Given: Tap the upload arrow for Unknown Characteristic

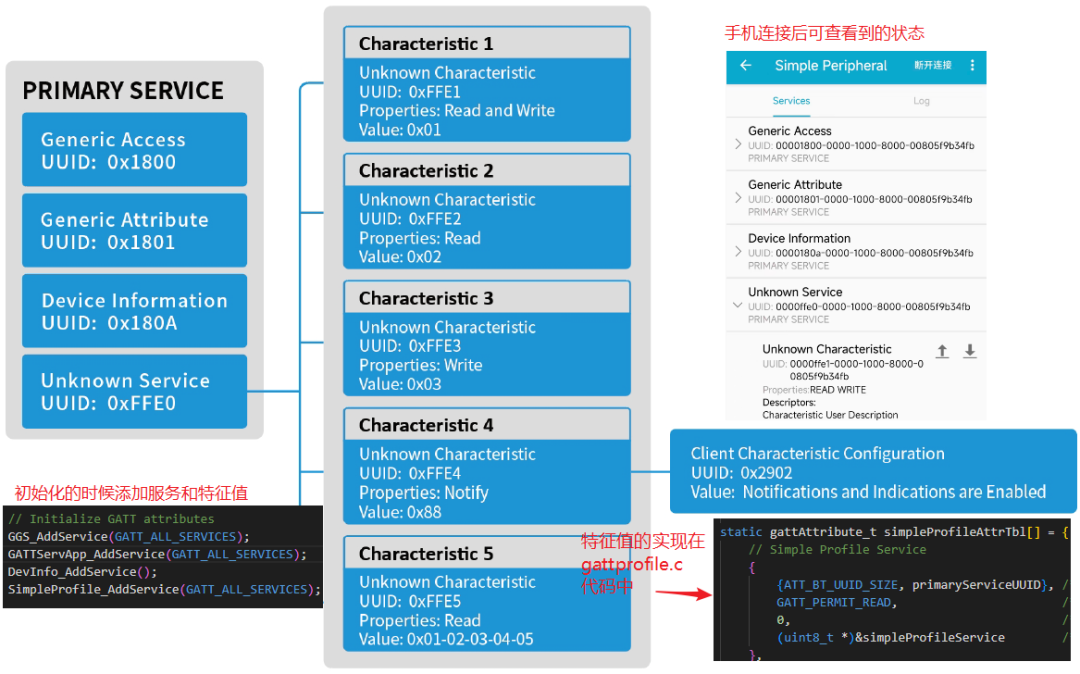Looking at the screenshot, I should pyautogui.click(x=941, y=351).
